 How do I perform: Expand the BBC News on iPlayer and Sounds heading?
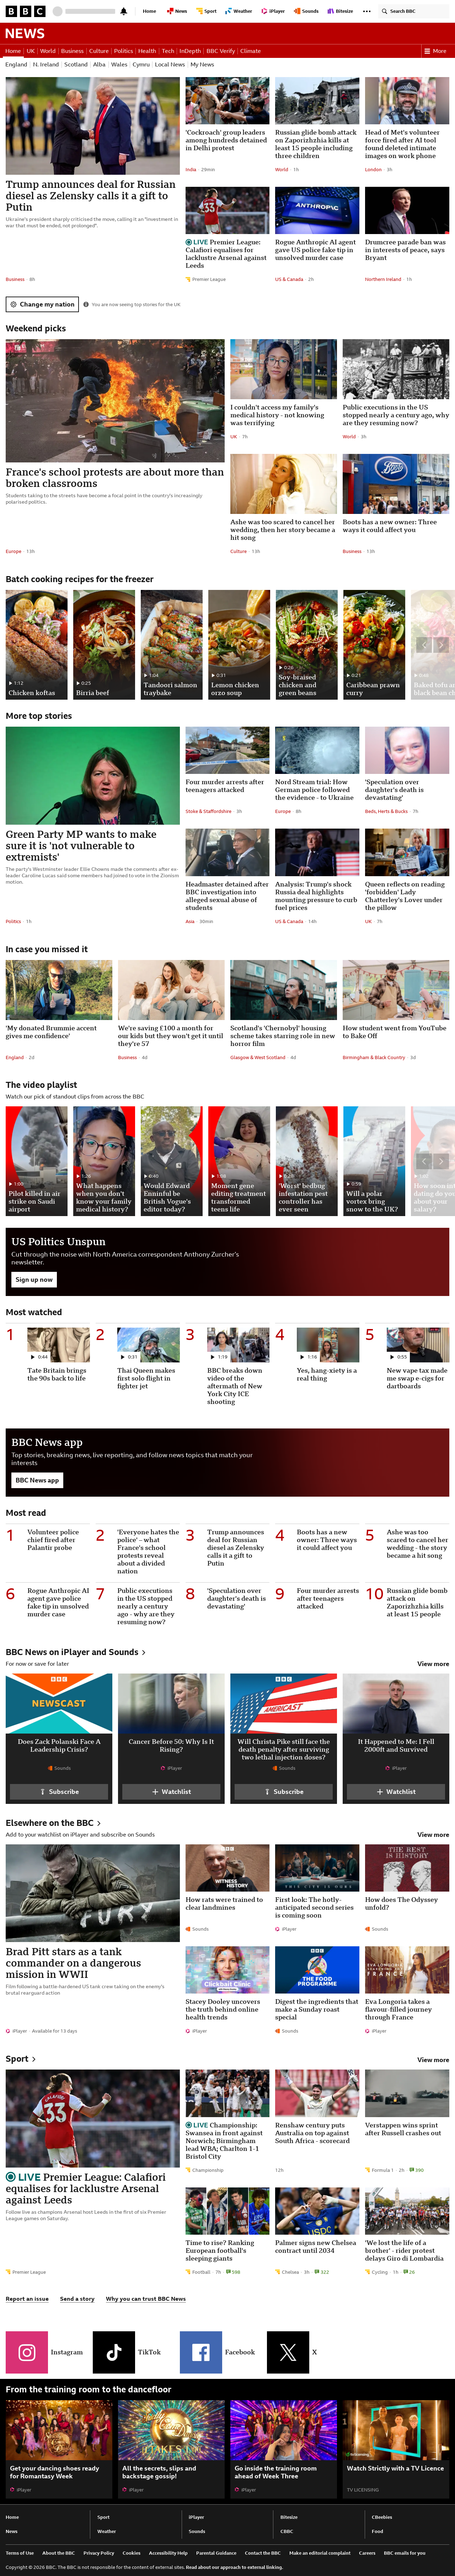point(76,1652)
